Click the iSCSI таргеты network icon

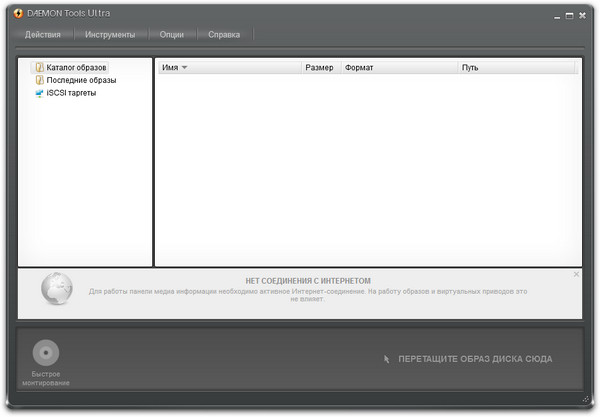(39, 93)
